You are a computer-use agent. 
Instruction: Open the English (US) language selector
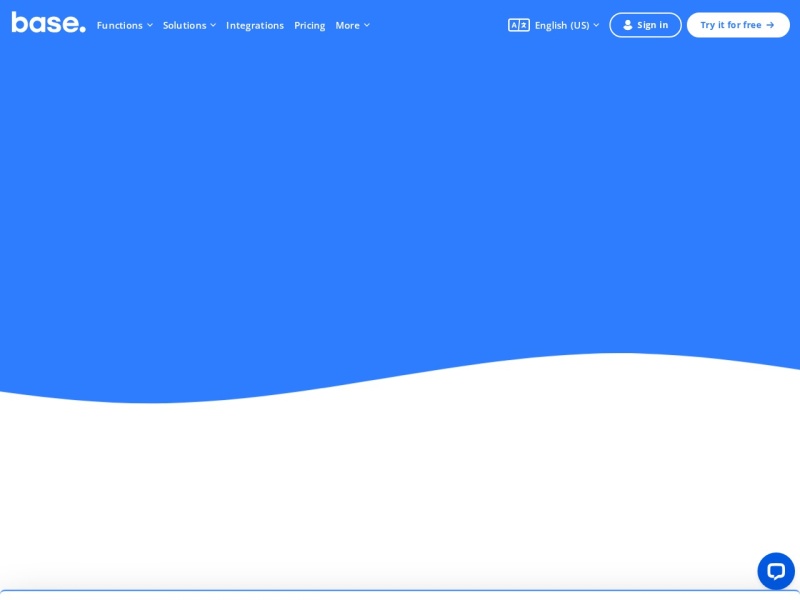[567, 26]
